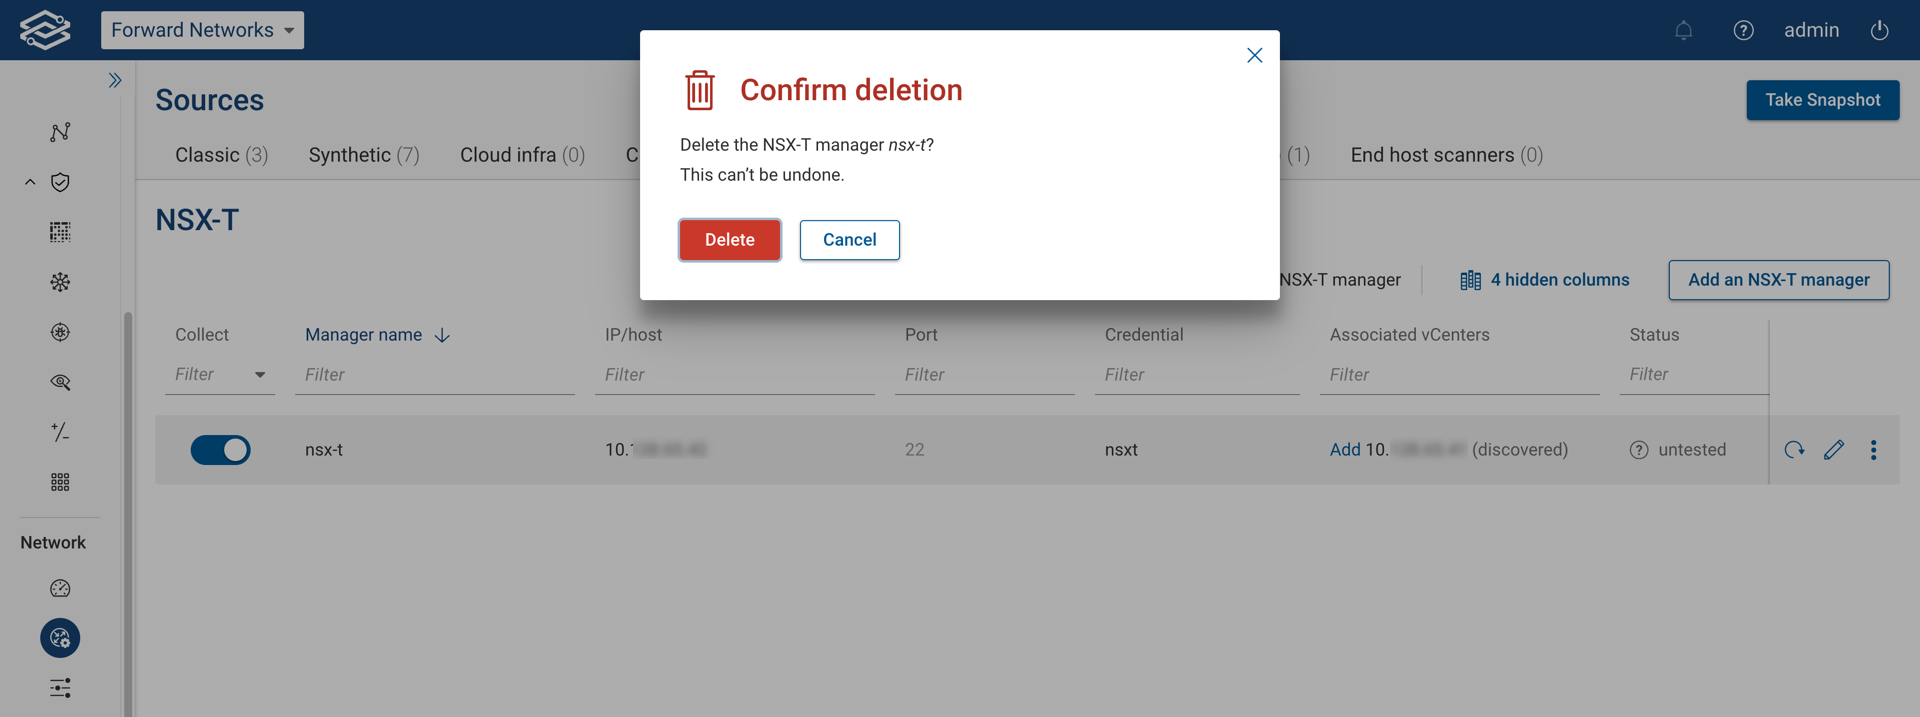Test connectivity with the refresh icon
Screen dimensions: 1920x717
tap(1794, 450)
